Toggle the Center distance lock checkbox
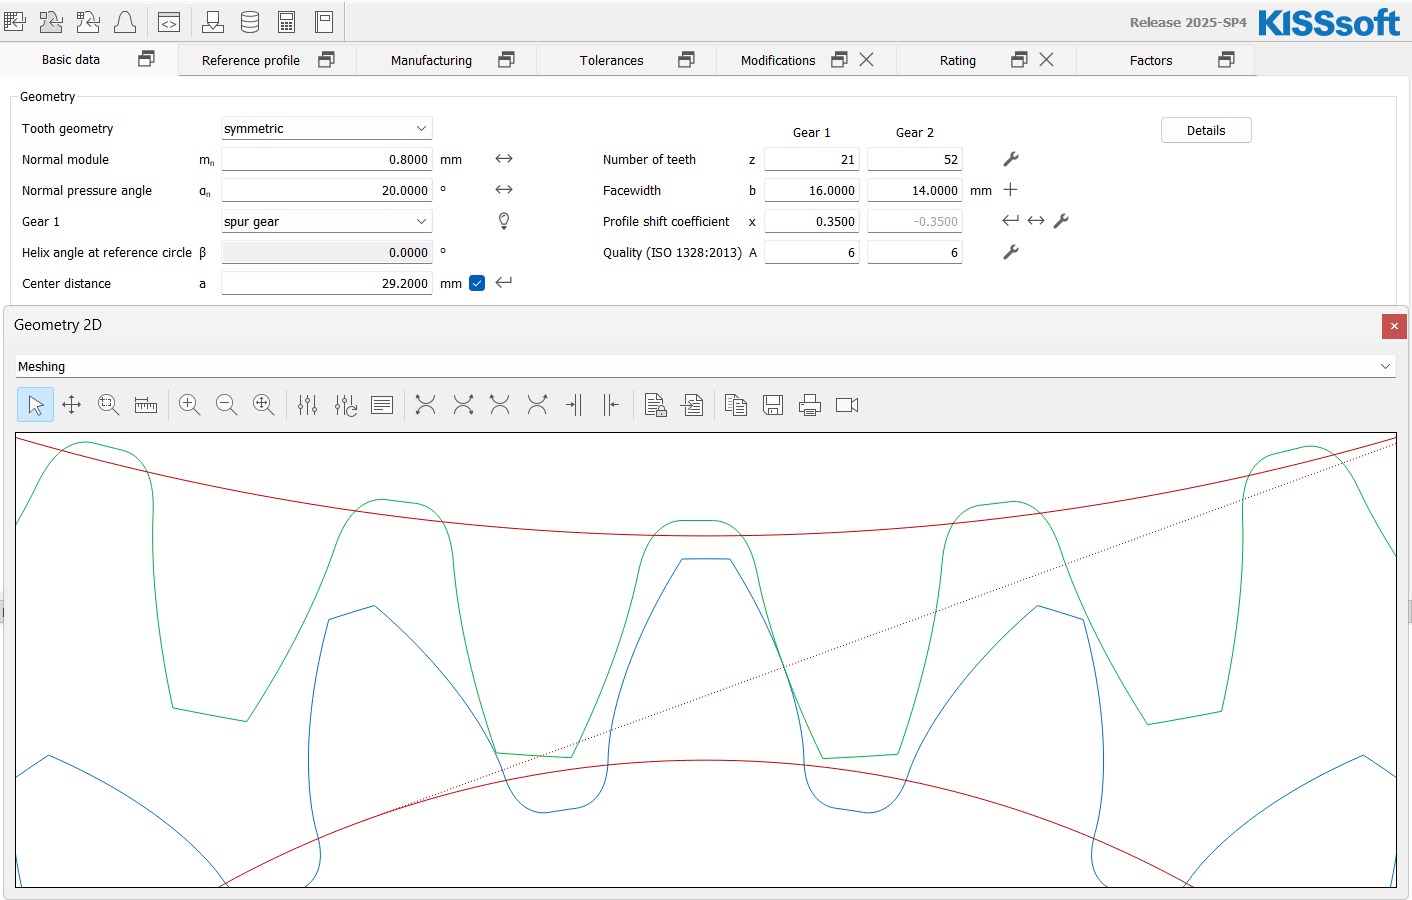 tap(477, 283)
